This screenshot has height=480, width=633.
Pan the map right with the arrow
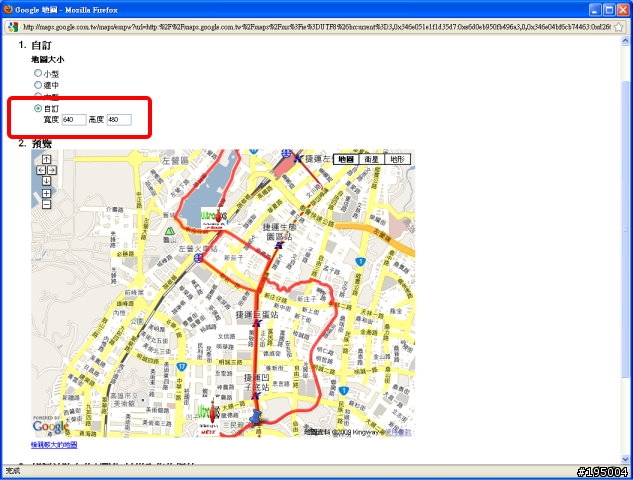pos(52,170)
